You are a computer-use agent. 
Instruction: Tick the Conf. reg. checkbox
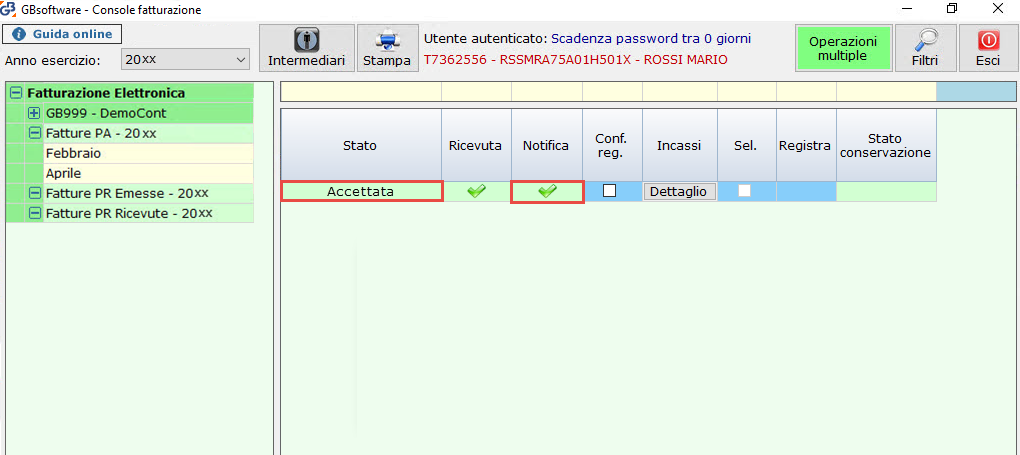pos(609,191)
